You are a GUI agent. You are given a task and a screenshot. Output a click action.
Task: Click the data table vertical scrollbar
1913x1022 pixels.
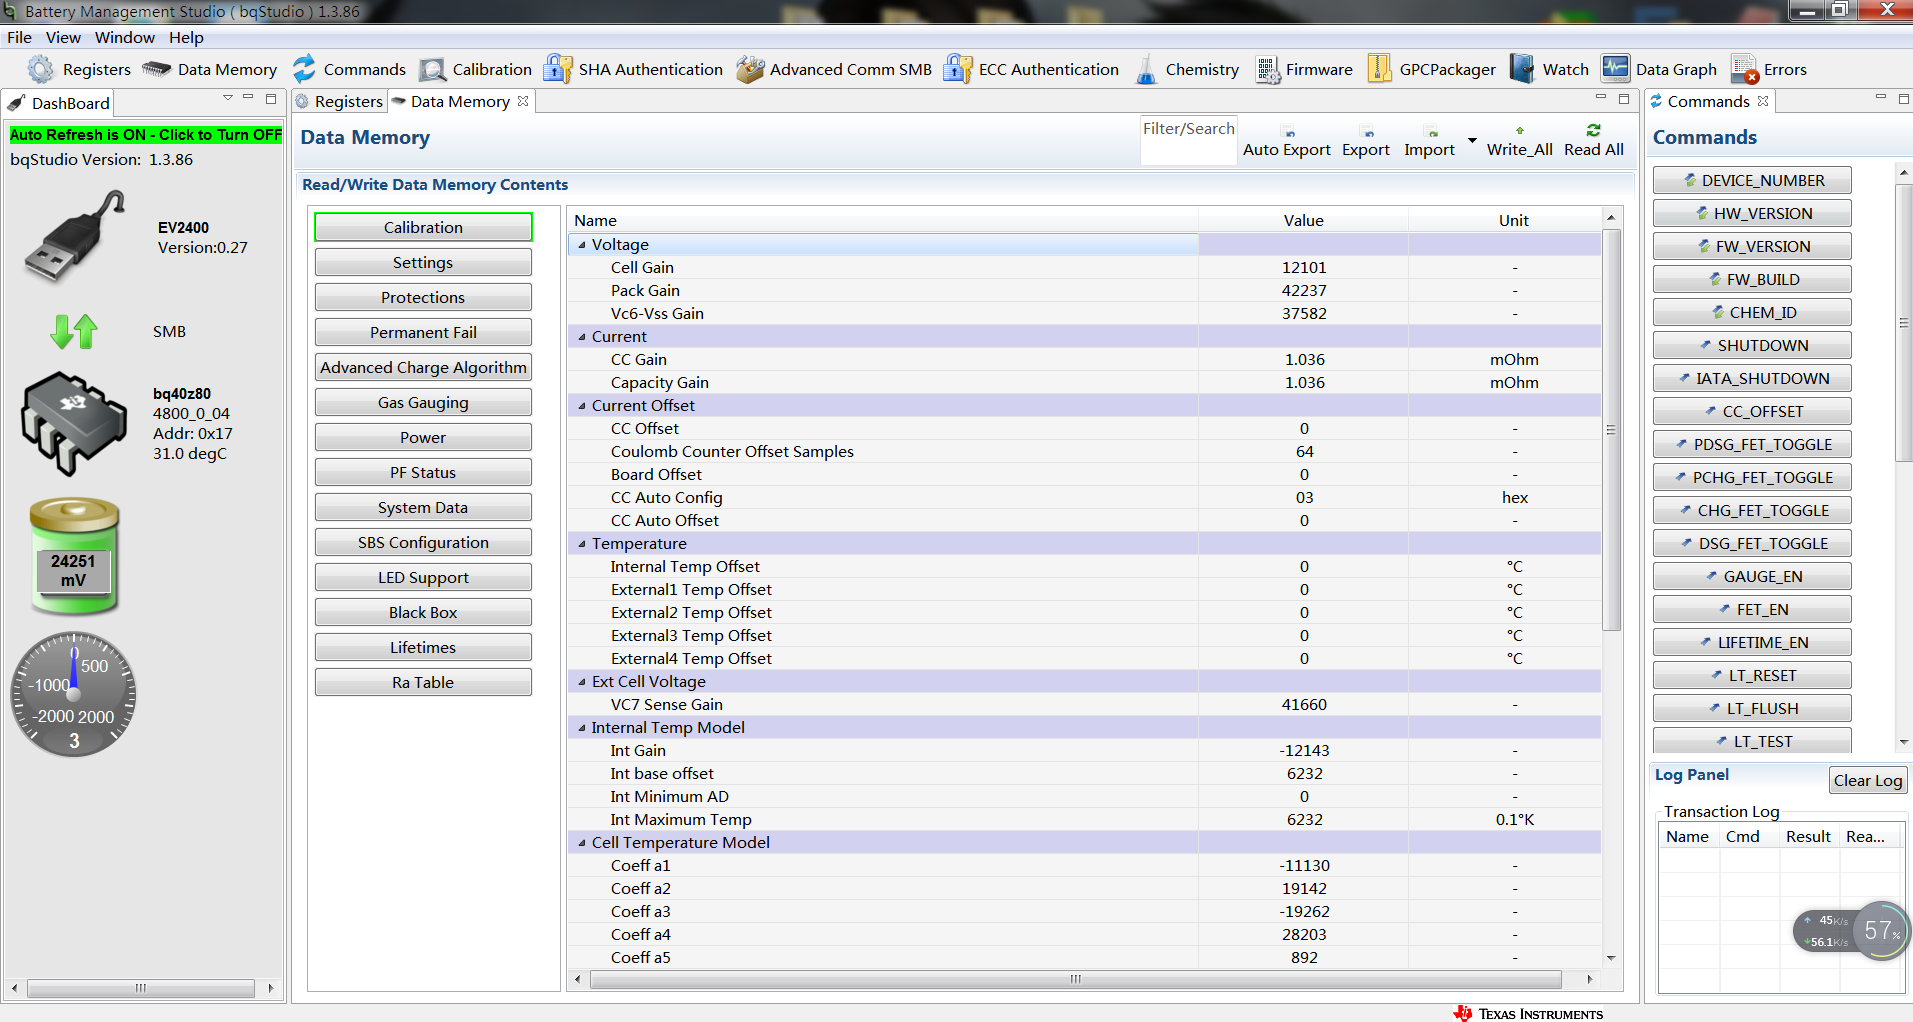(x=1611, y=430)
